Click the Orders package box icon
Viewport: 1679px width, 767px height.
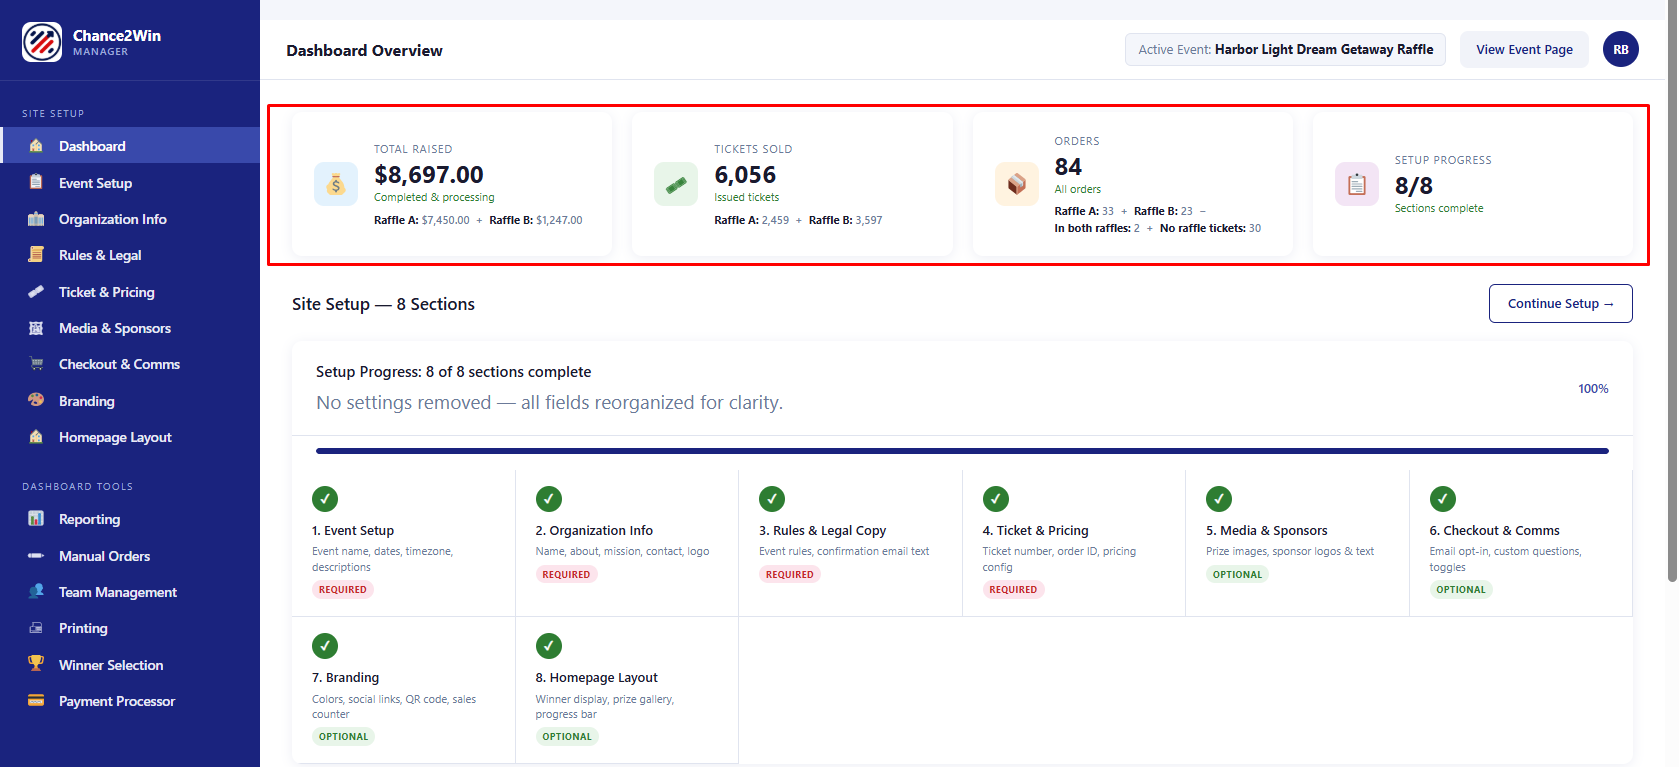[1017, 184]
